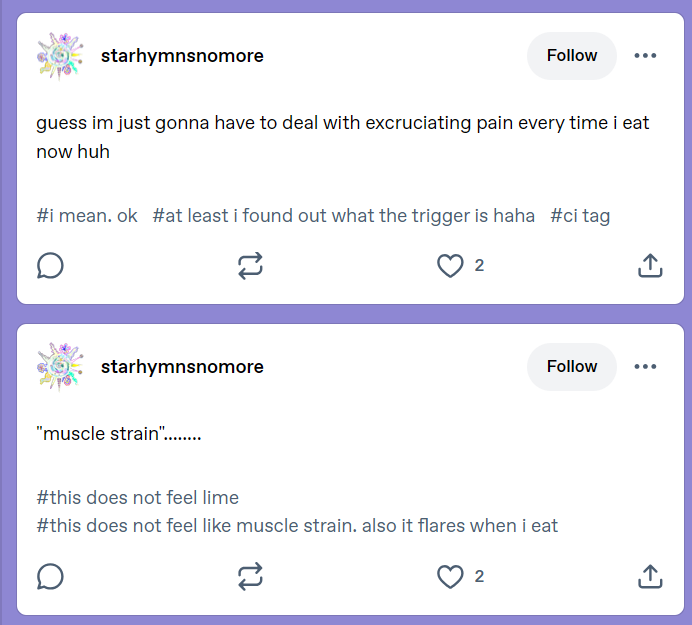Follow starhymnsnomore from the second post
692x625 pixels.
[x=572, y=366]
